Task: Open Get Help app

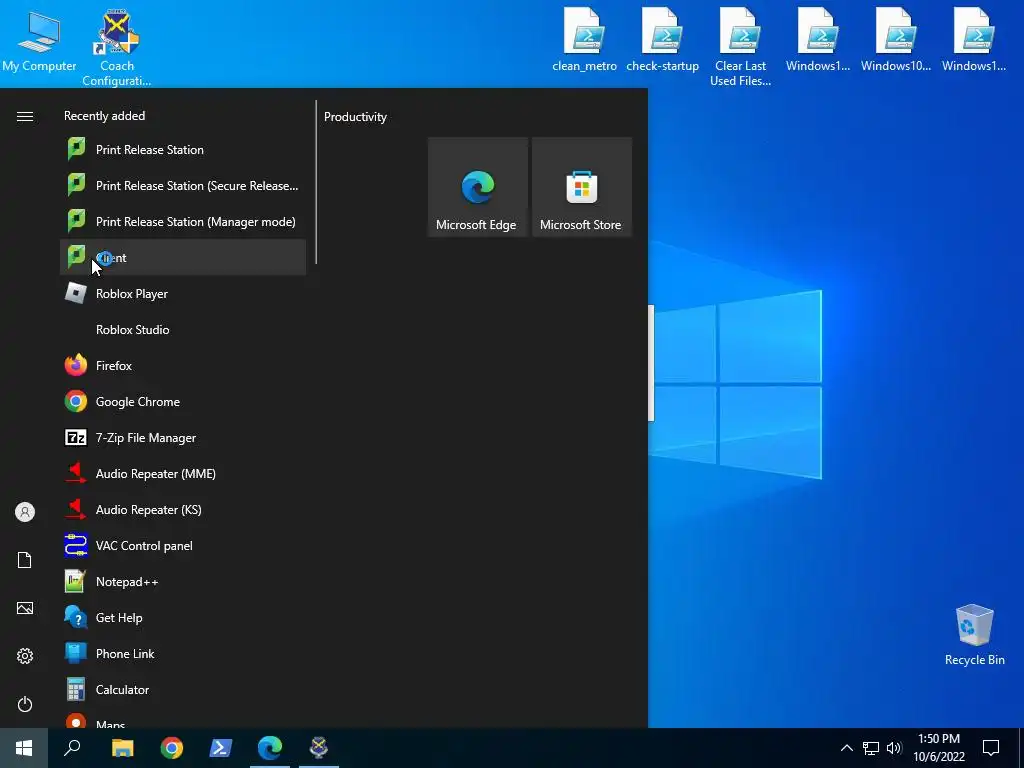Action: pos(183,616)
